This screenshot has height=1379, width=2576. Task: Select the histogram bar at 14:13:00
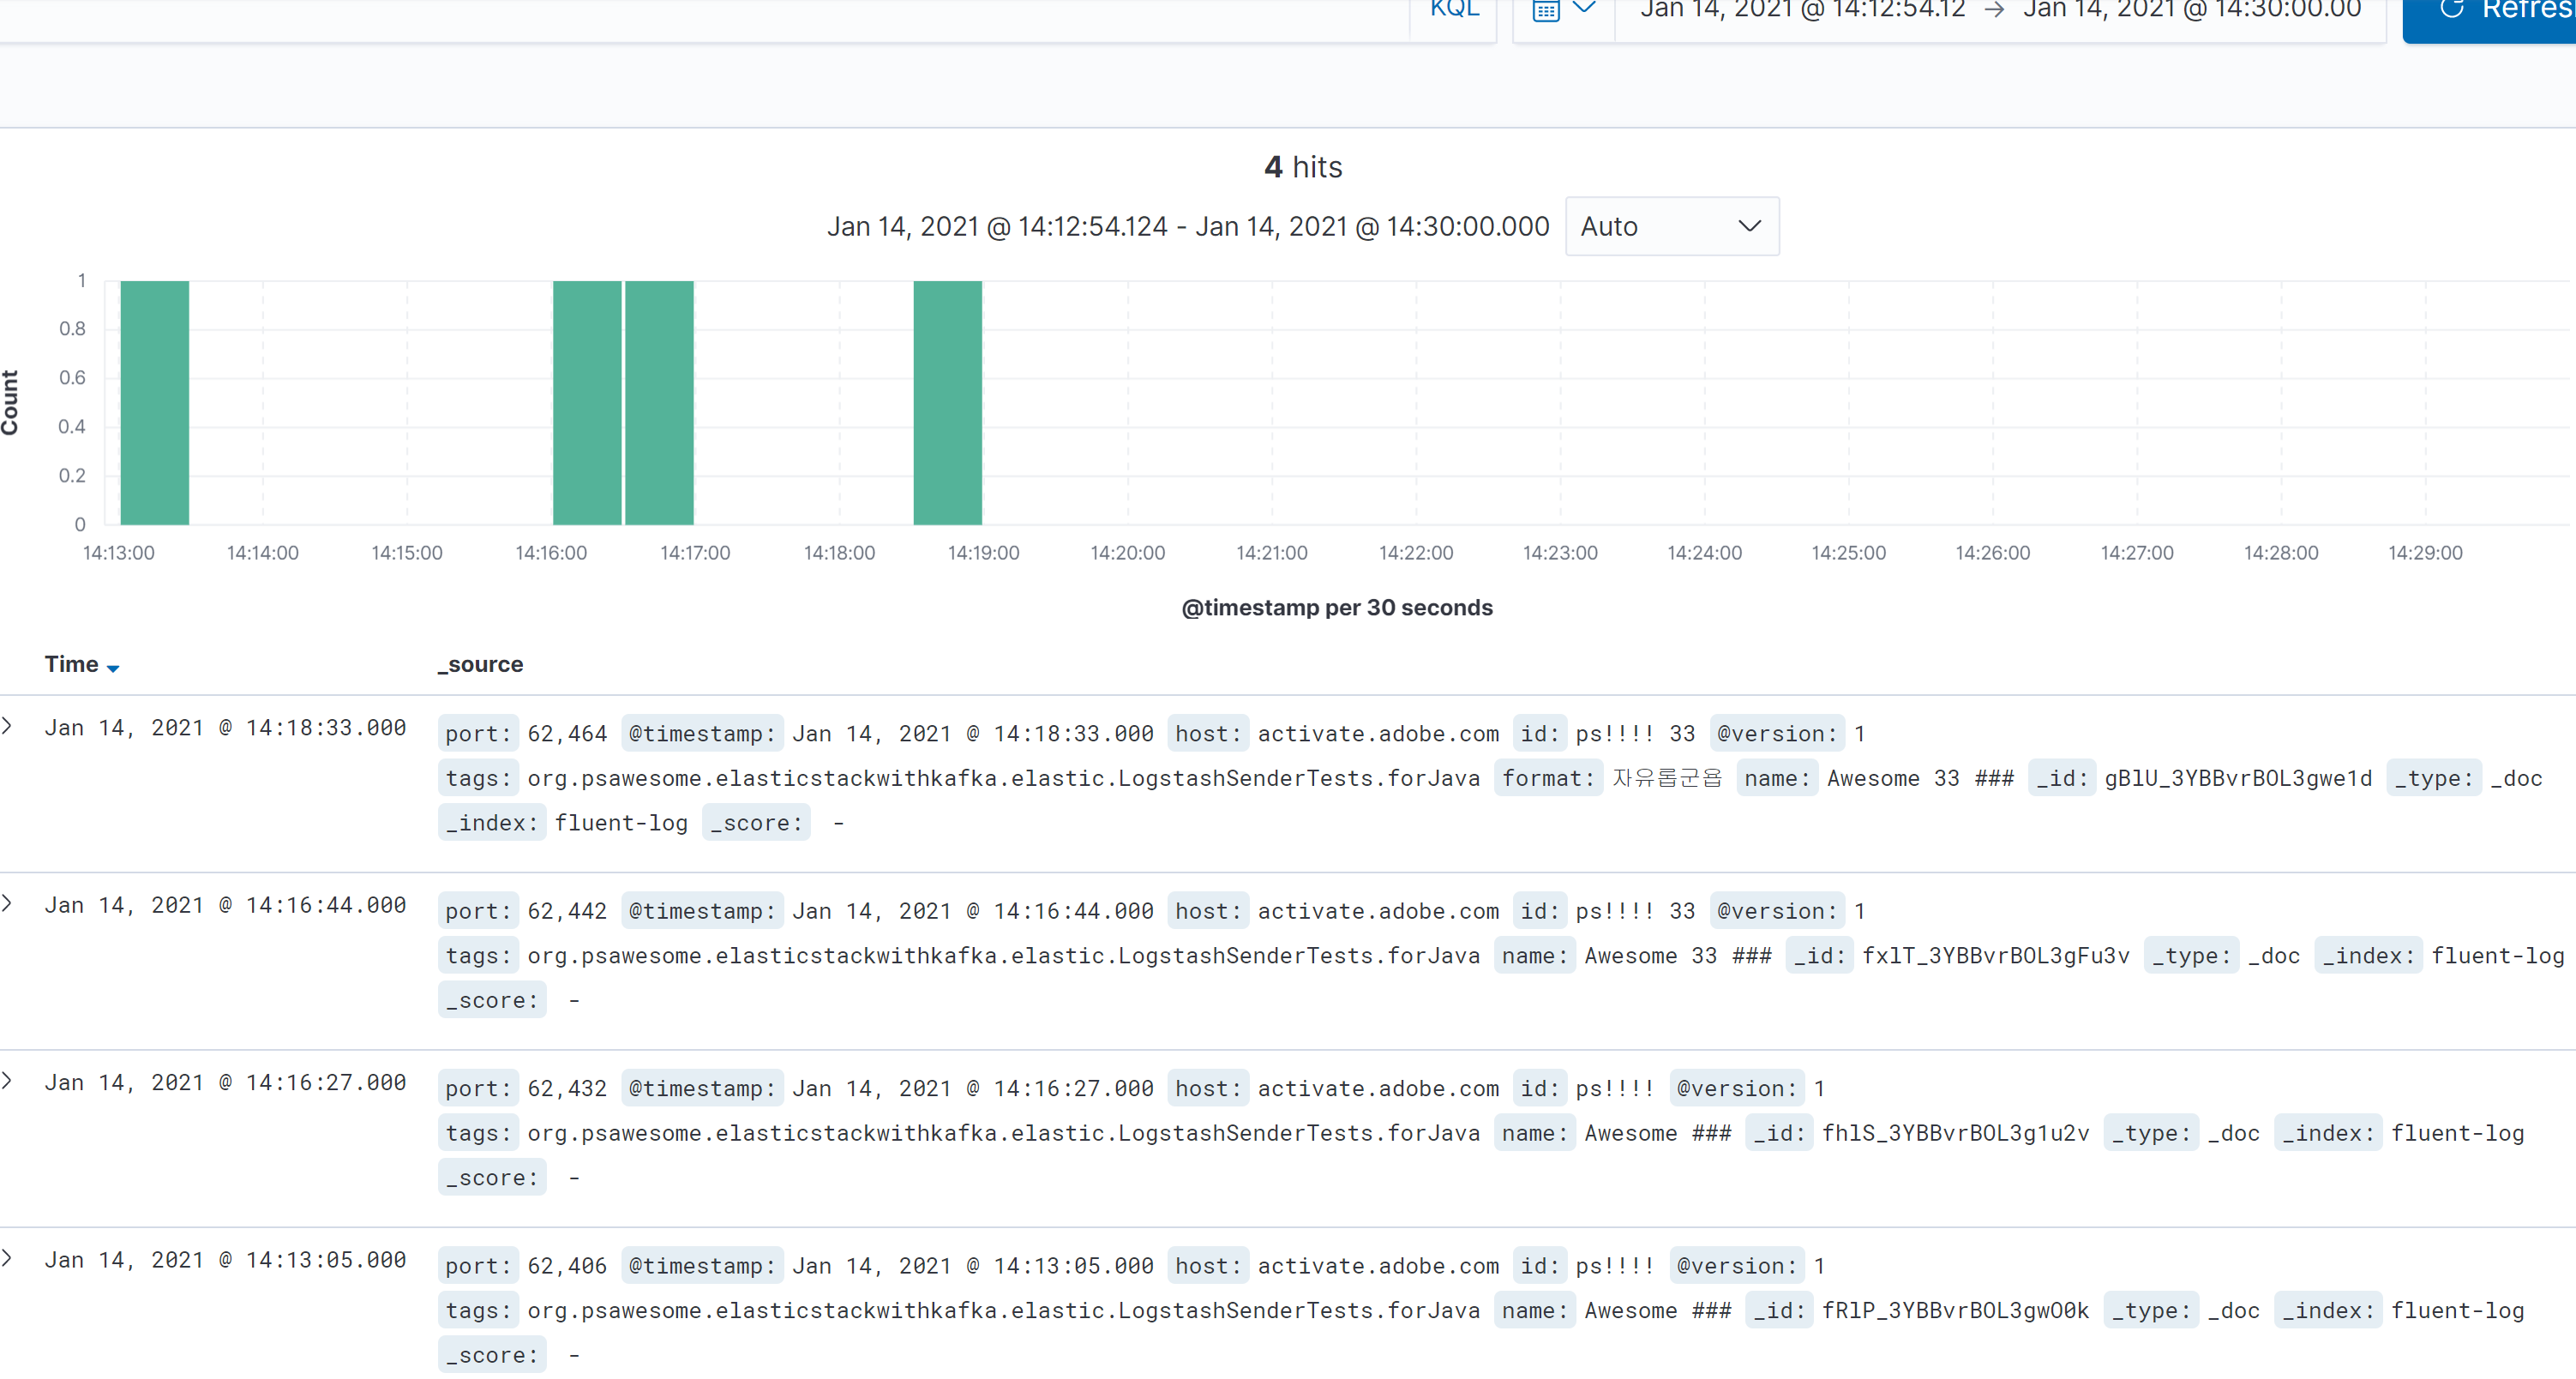point(154,403)
